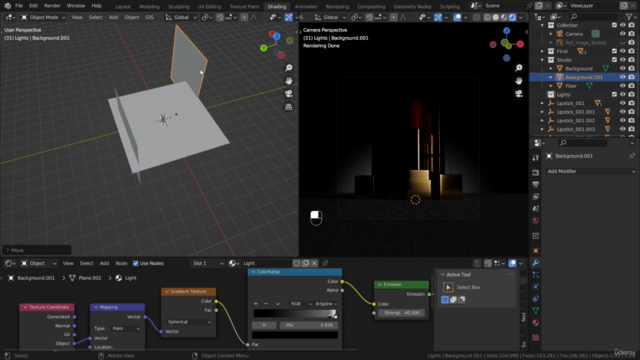Open the World properties tab icon
Screen dimensions: 640x360
pos(536,220)
